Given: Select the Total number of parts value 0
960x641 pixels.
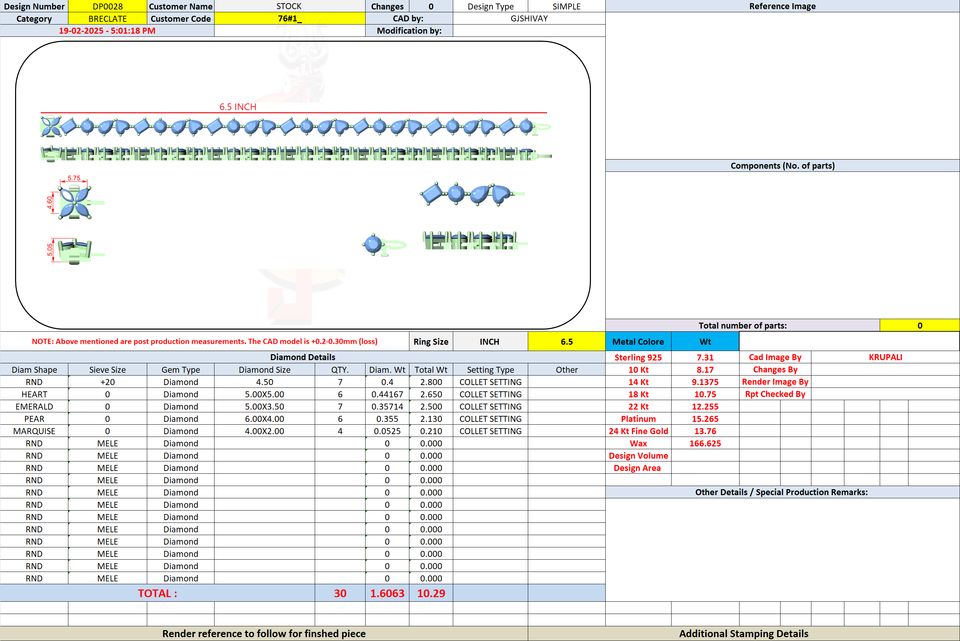Looking at the screenshot, I should pos(920,326).
